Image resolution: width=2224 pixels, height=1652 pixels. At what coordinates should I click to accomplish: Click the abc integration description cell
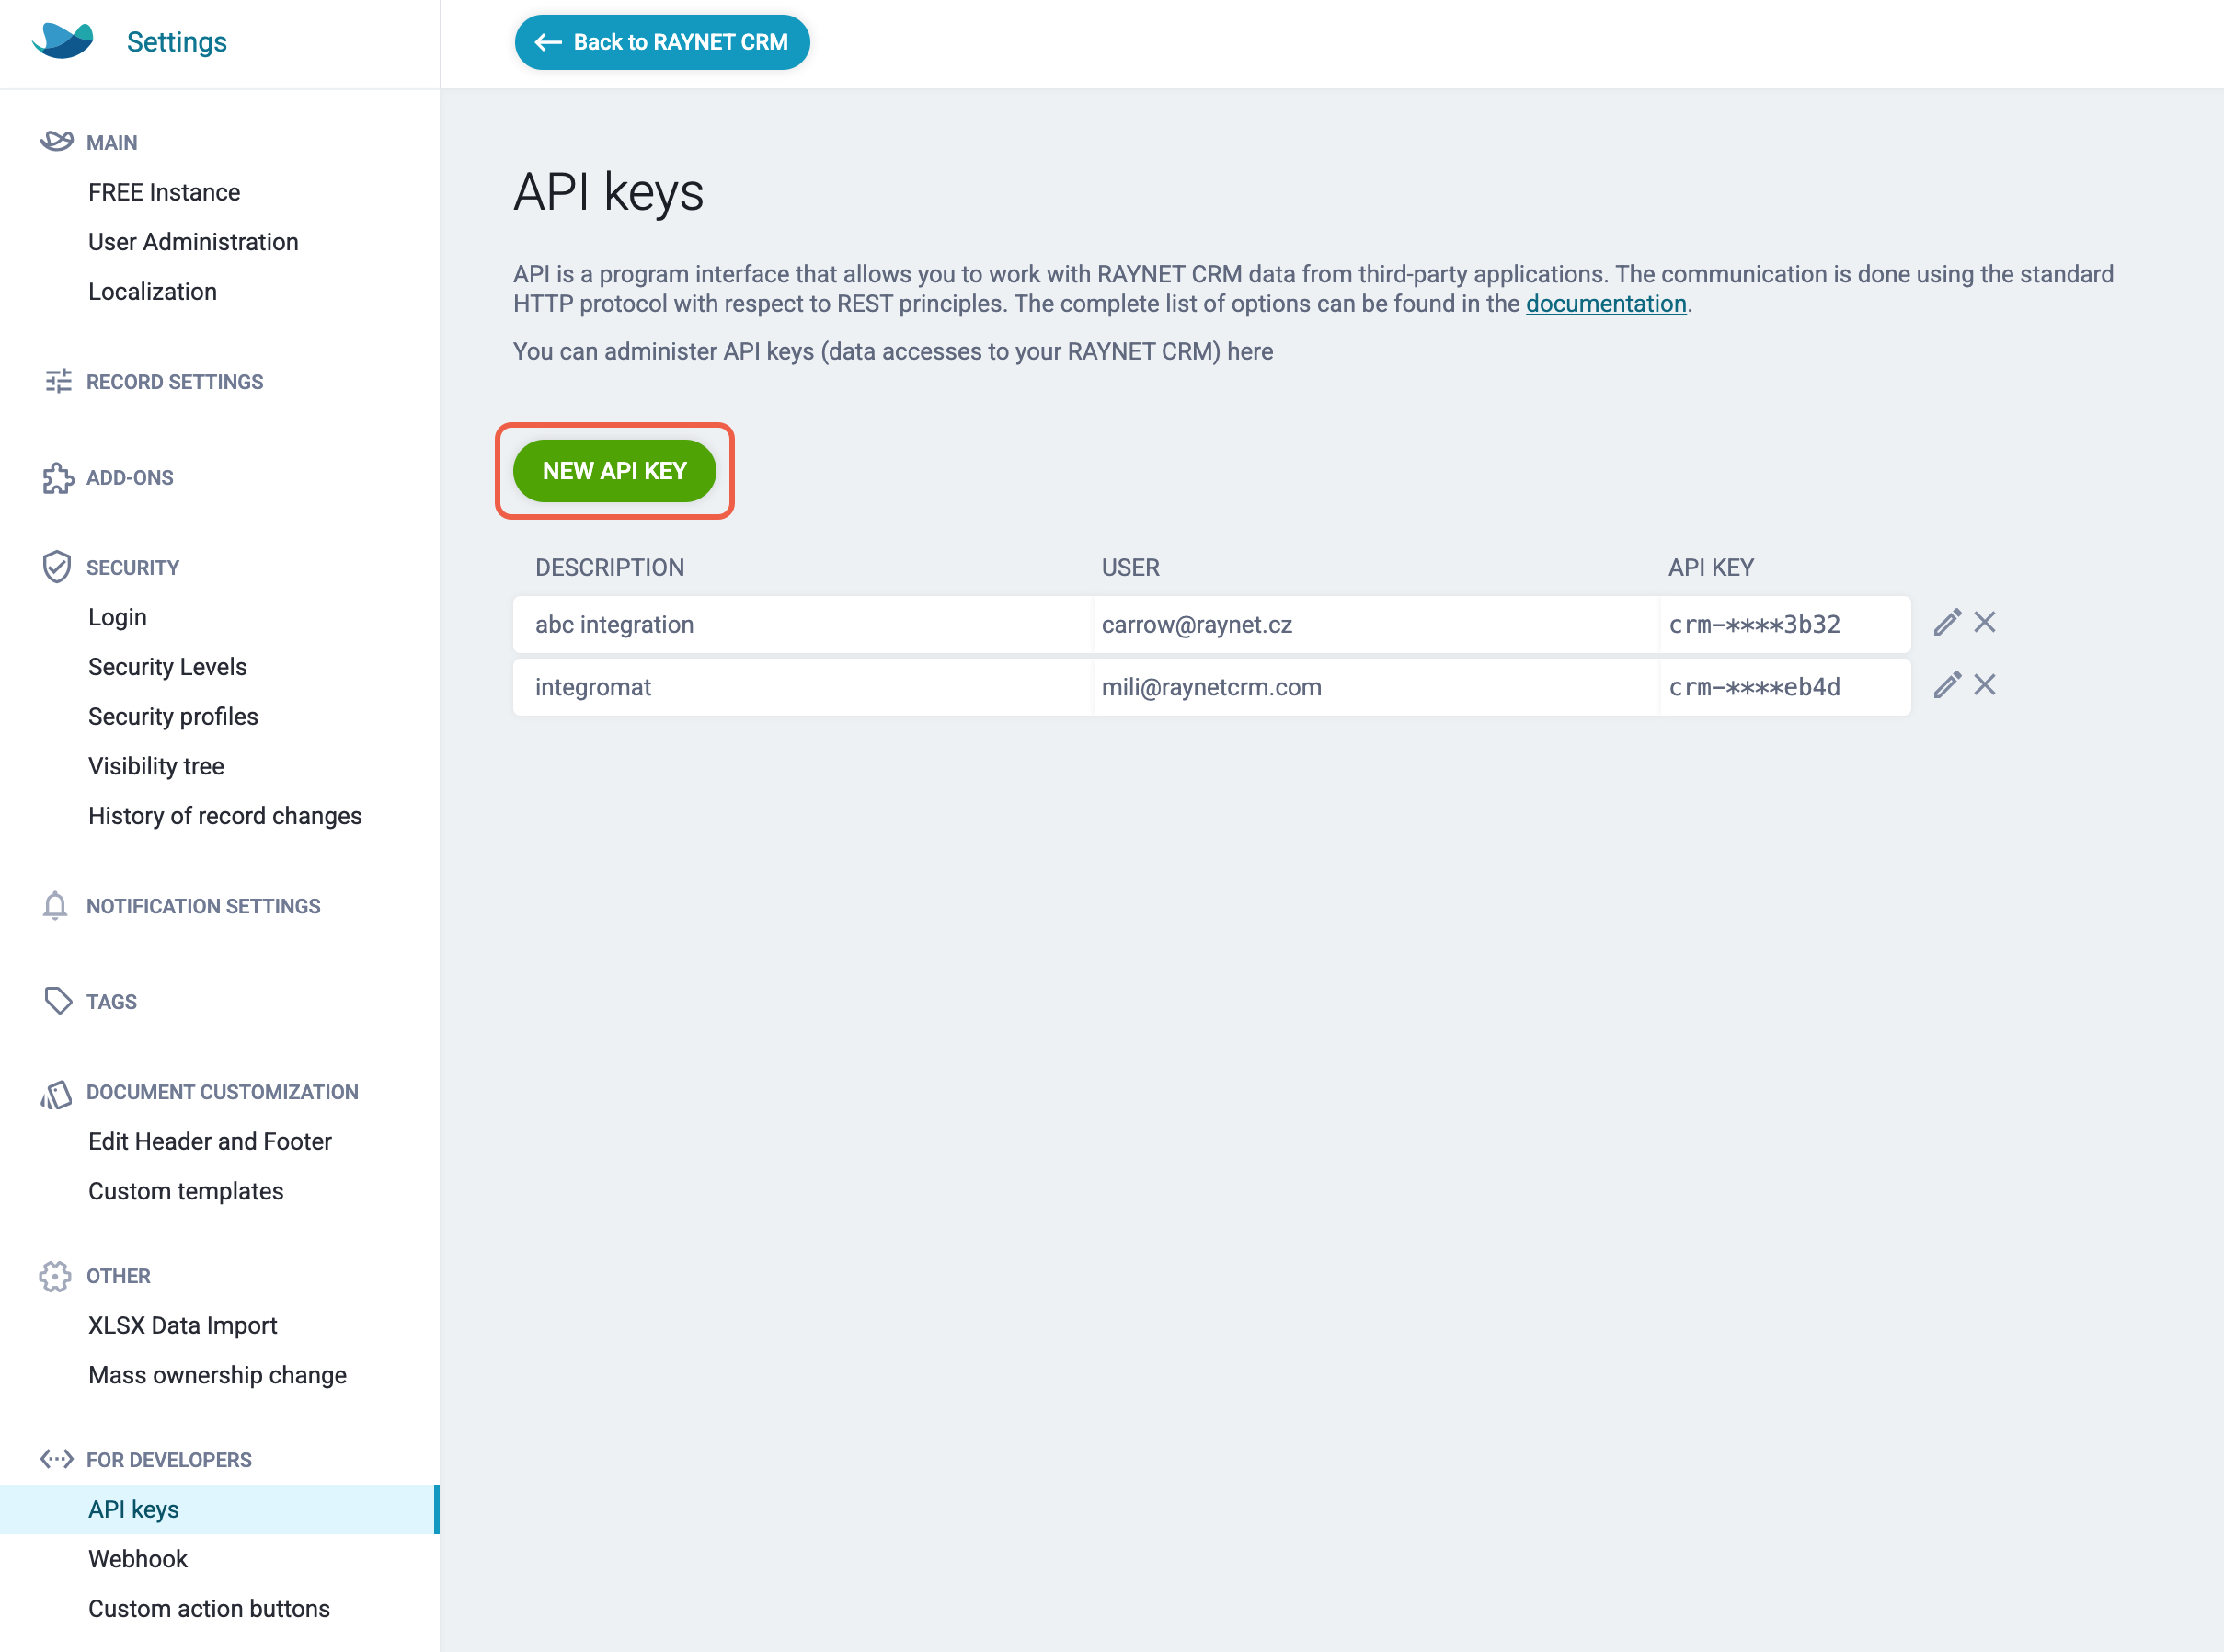click(x=802, y=625)
